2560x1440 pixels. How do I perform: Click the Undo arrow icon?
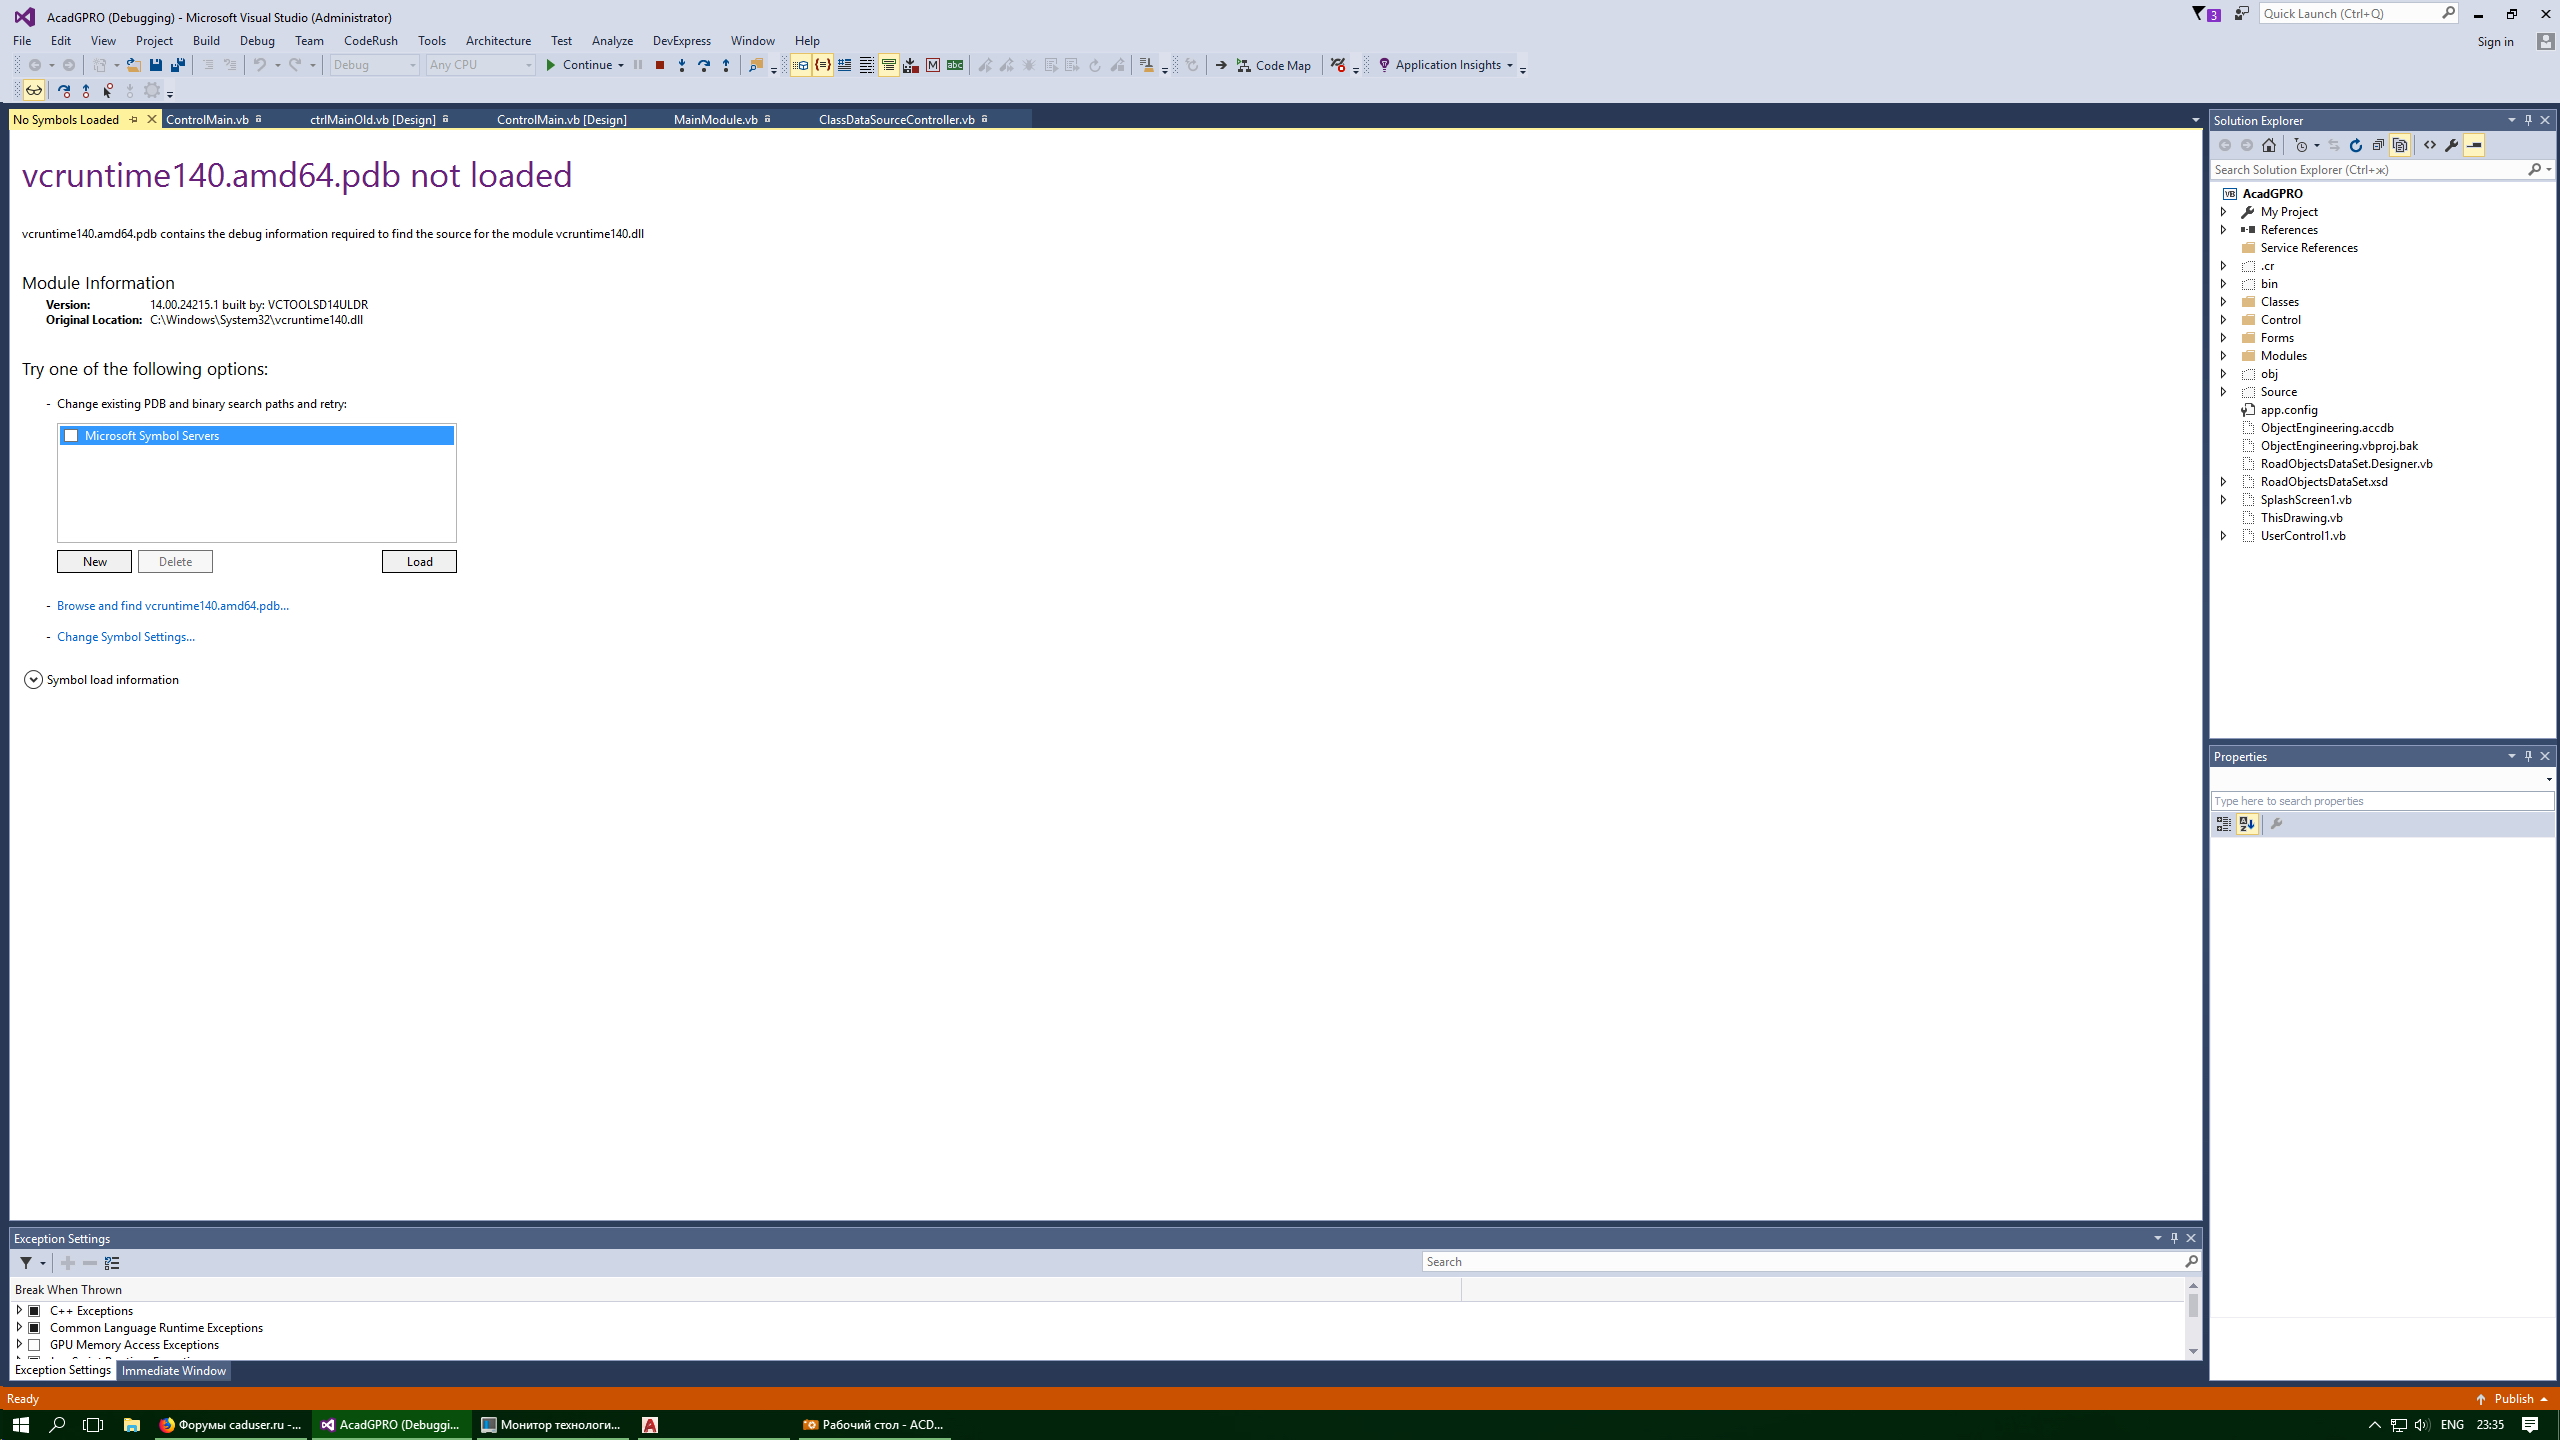click(260, 65)
